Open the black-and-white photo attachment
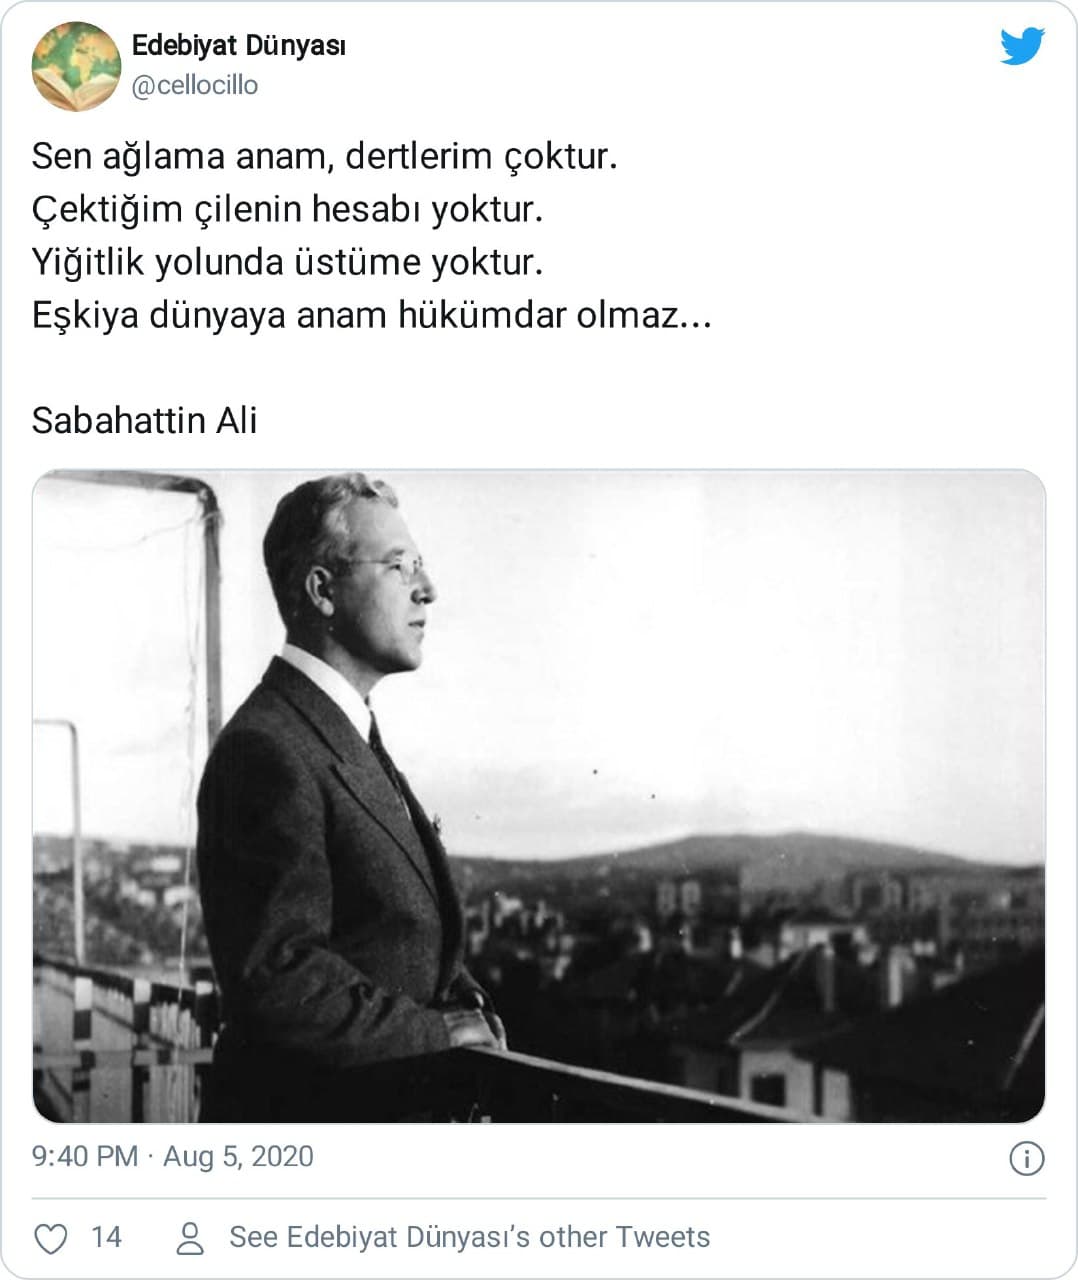The image size is (1078, 1280). (539, 796)
